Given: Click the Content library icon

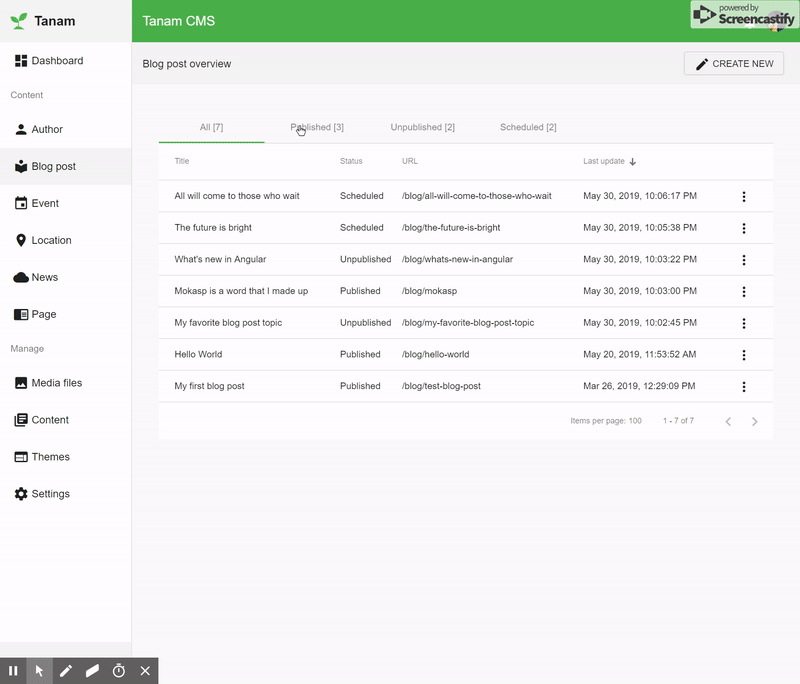Looking at the screenshot, I should (21, 420).
